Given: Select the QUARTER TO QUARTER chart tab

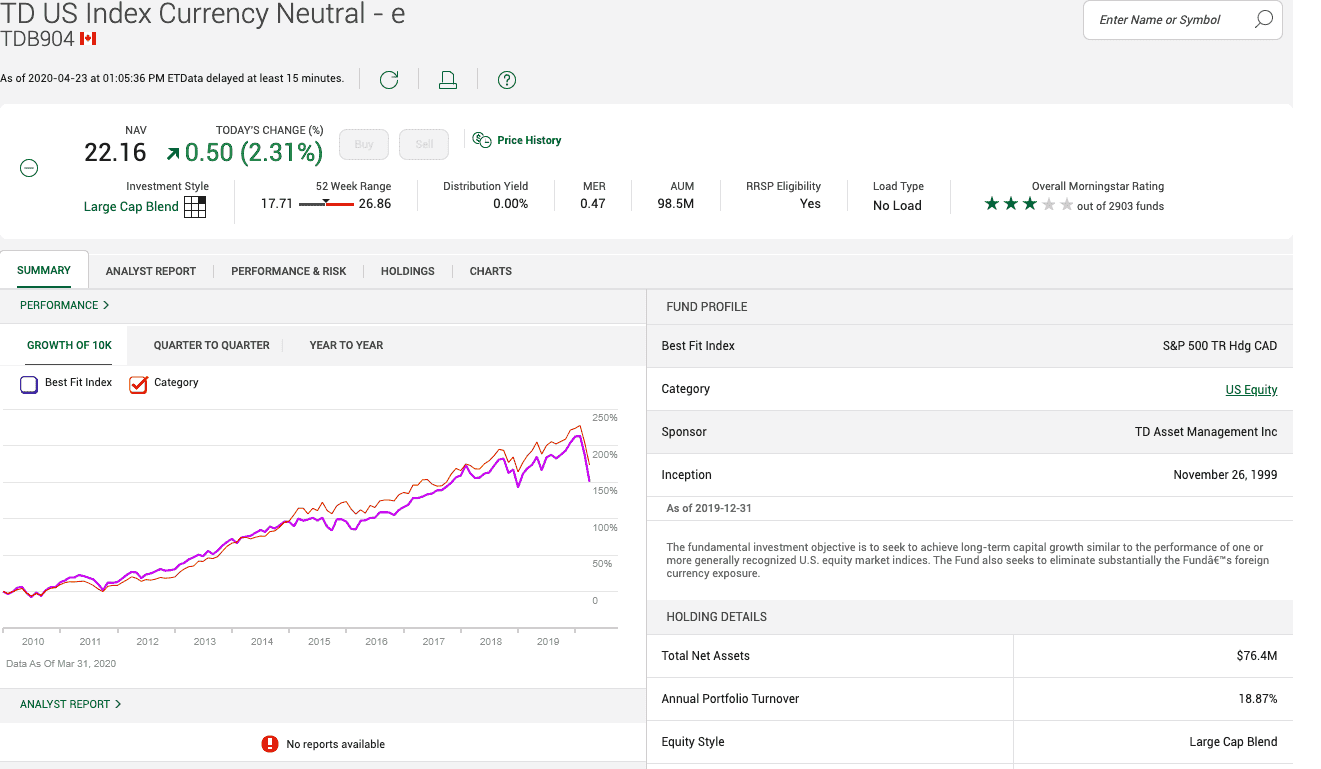Looking at the screenshot, I should 212,345.
